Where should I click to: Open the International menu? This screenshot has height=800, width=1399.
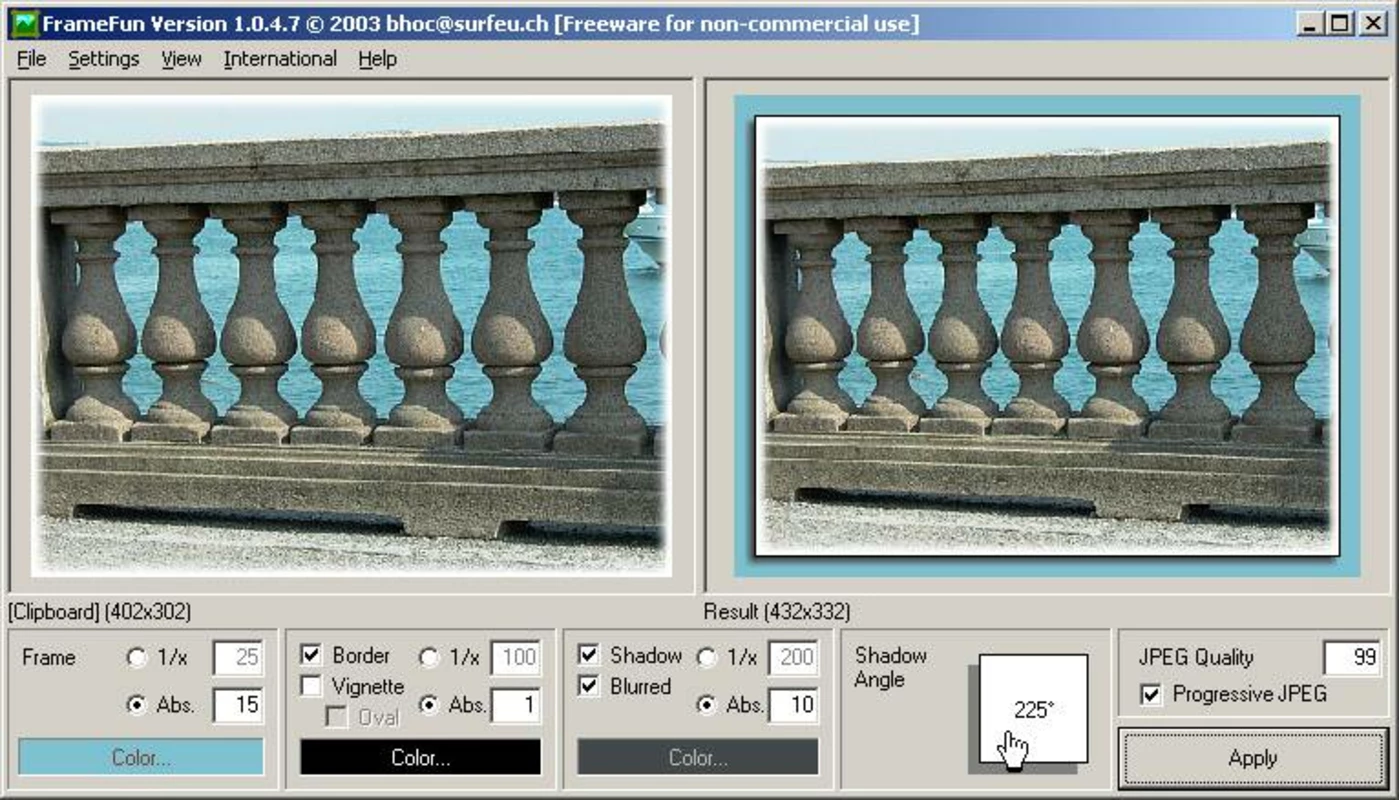coord(280,59)
